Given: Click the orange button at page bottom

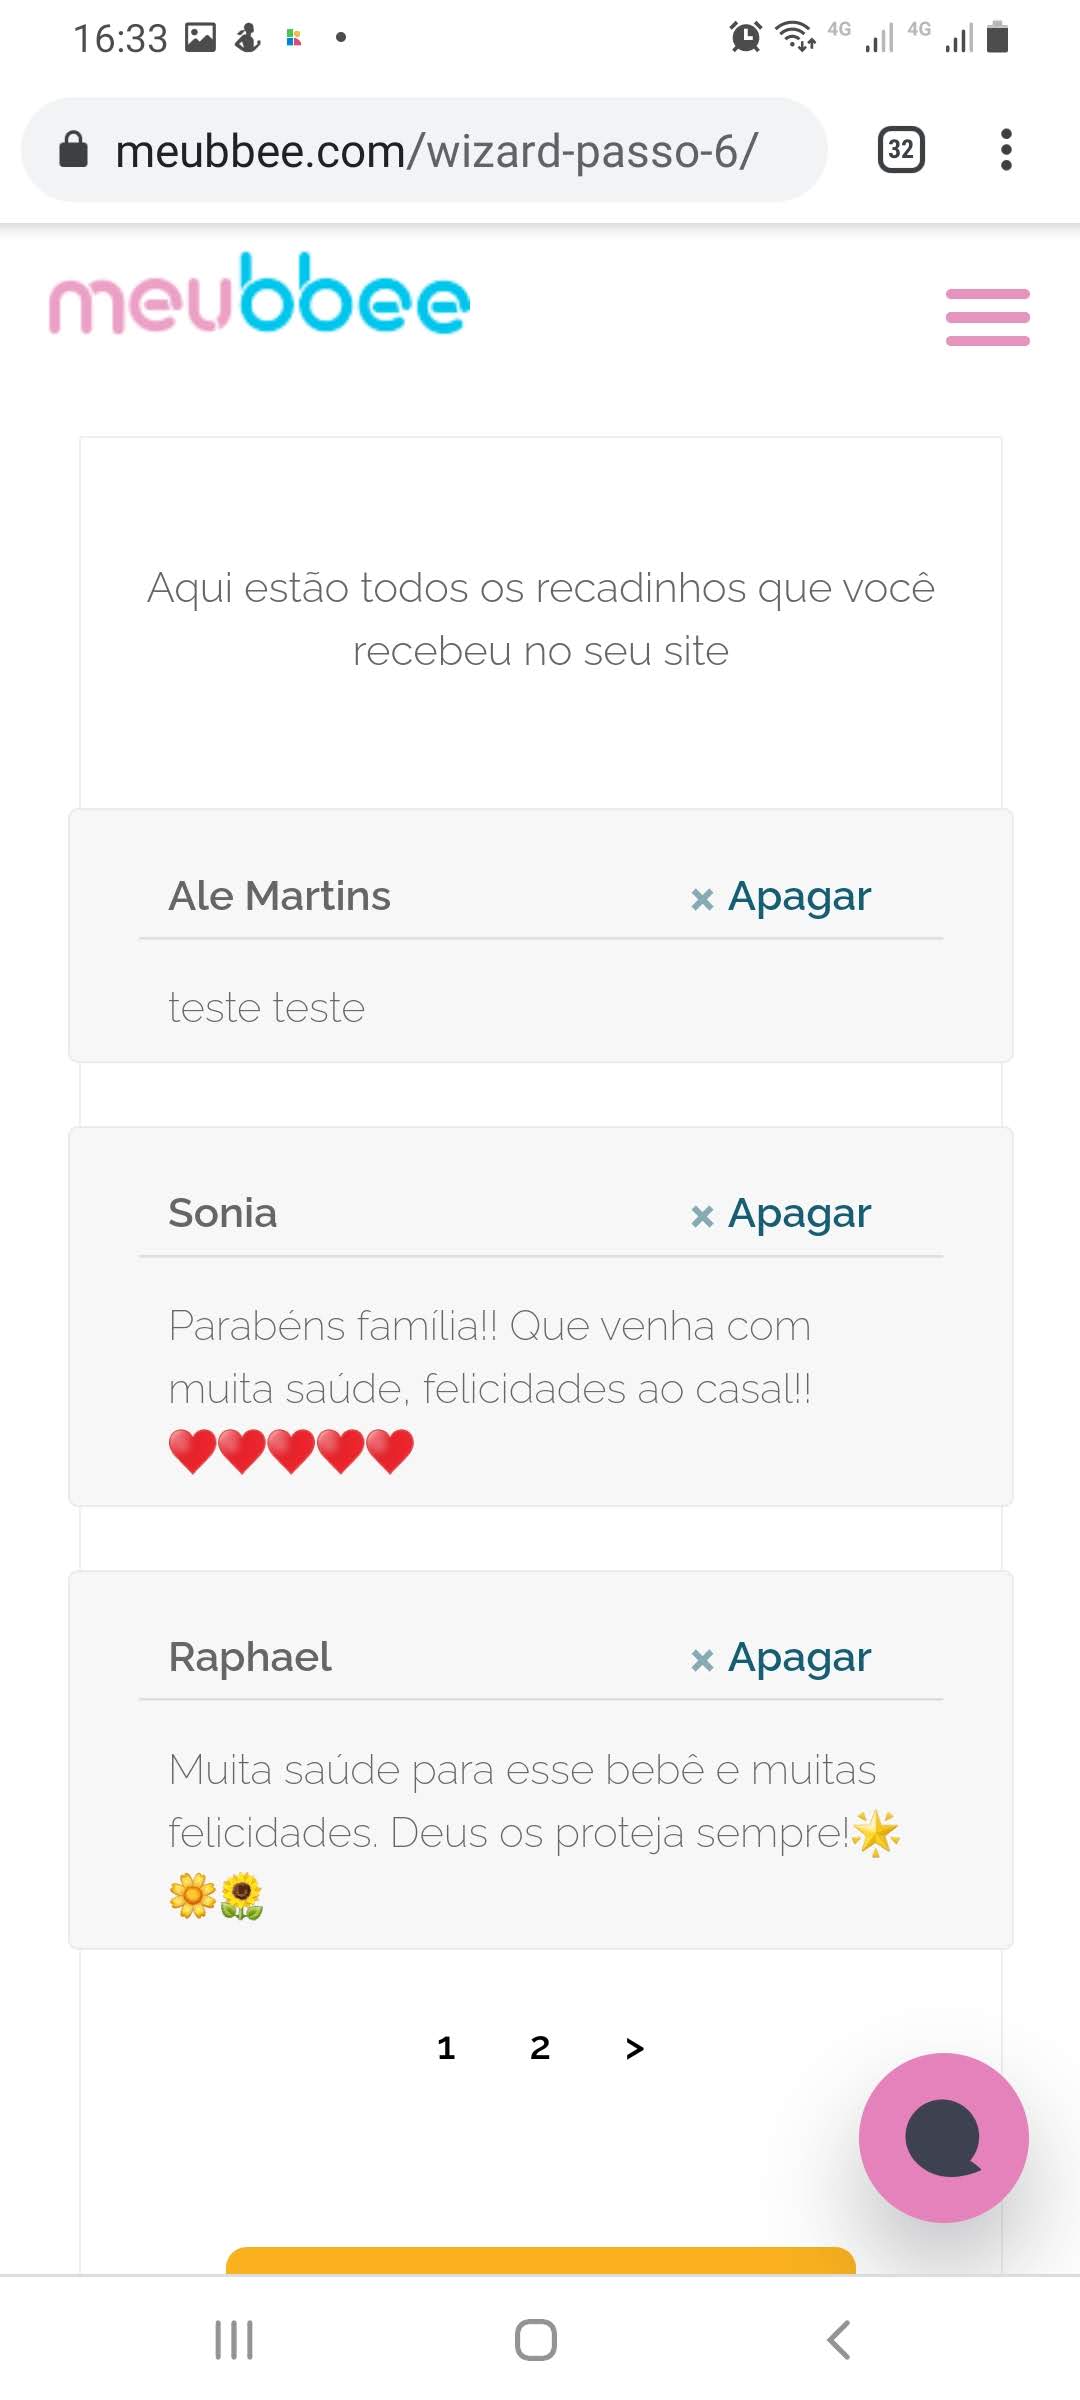Looking at the screenshot, I should [540, 2260].
